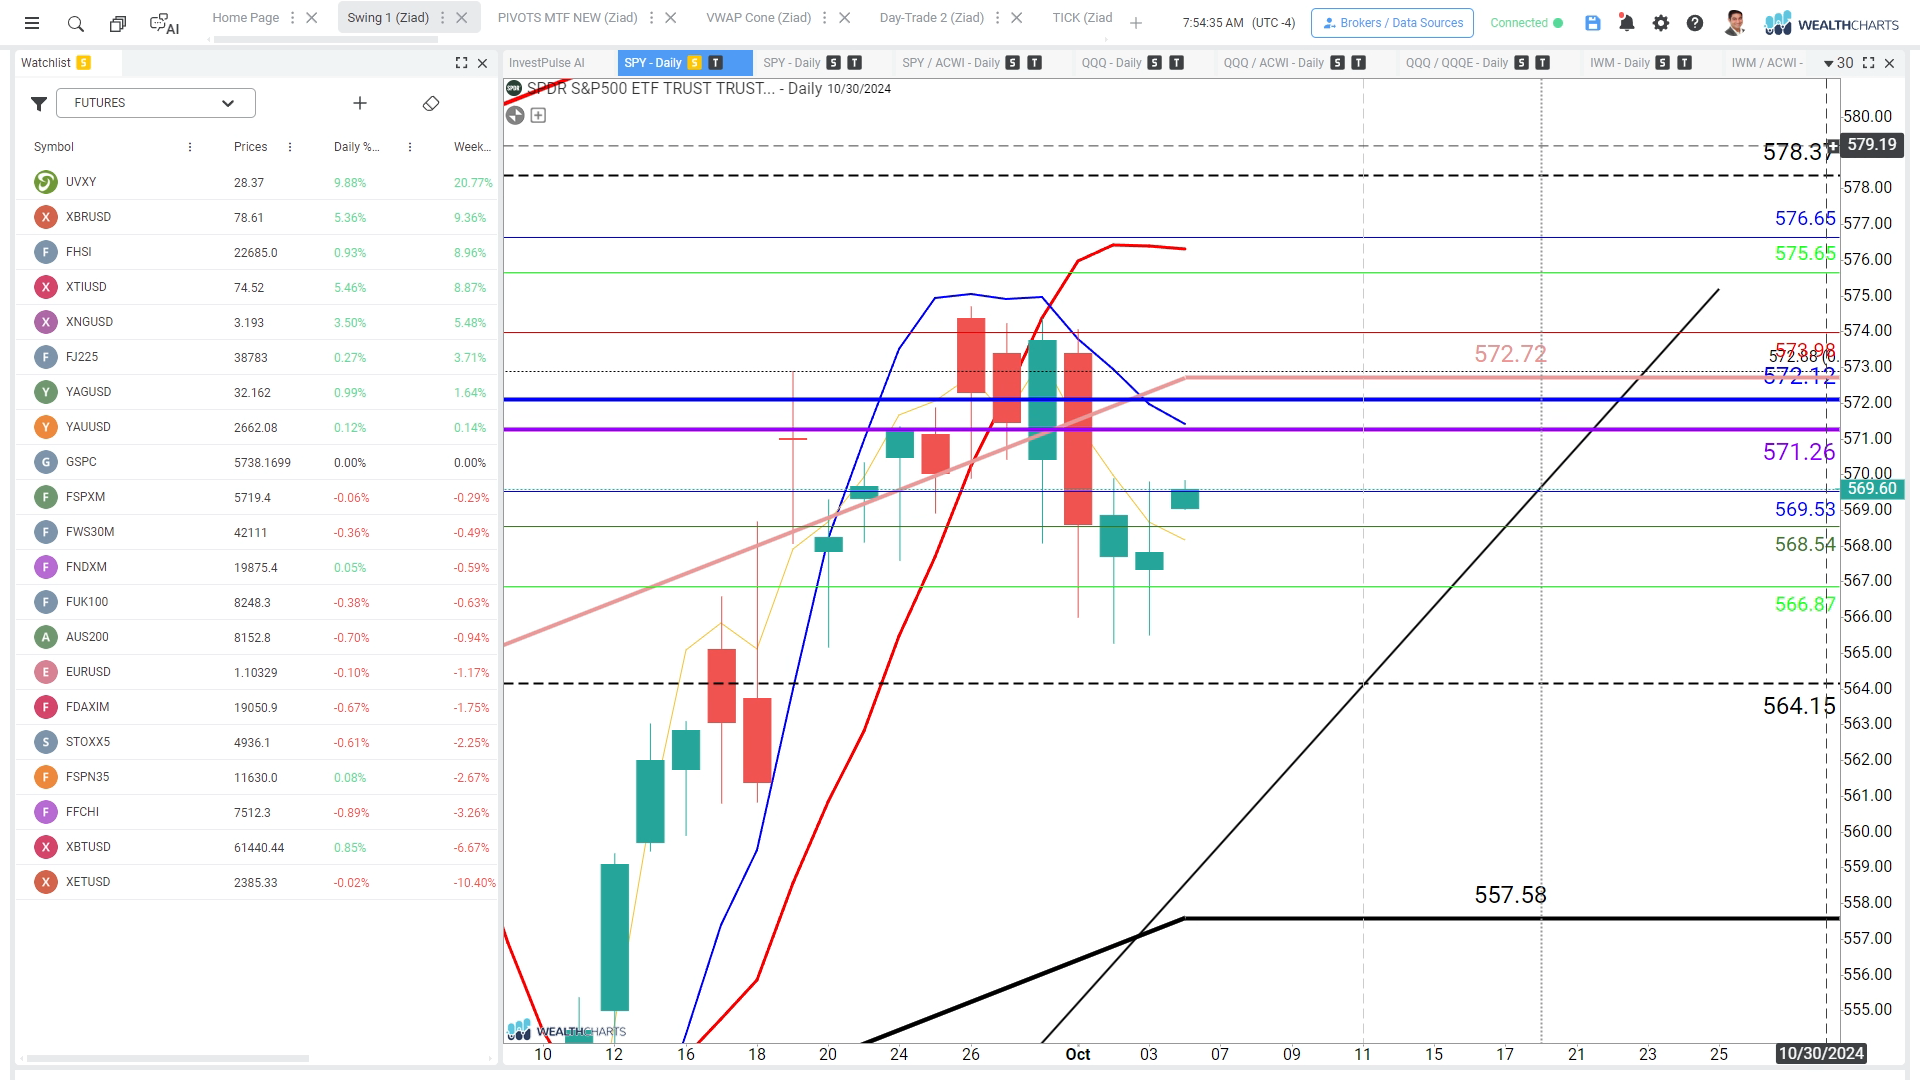
Task: Sort watchlist by Week column
Action: pyautogui.click(x=472, y=147)
